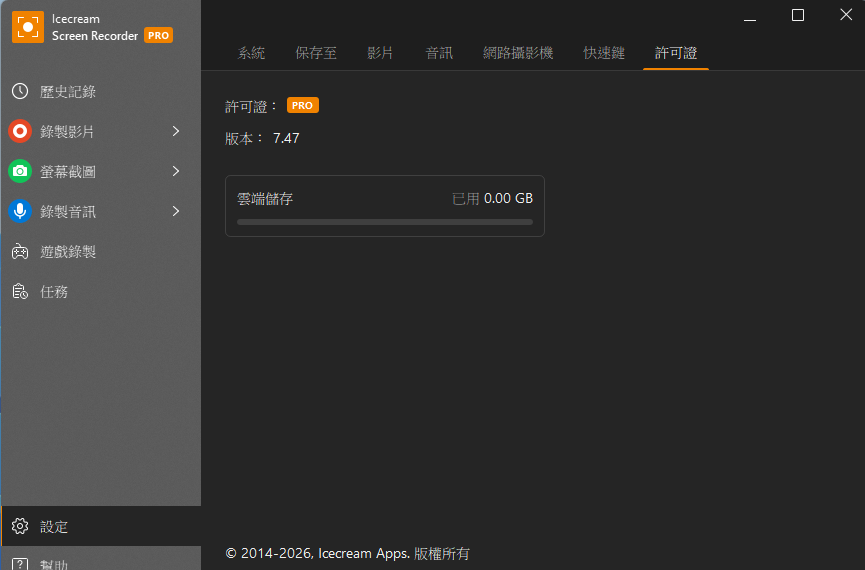This screenshot has height=570, width=865.
Task: Click the 已用 0.00 GB value
Action: 493,199
